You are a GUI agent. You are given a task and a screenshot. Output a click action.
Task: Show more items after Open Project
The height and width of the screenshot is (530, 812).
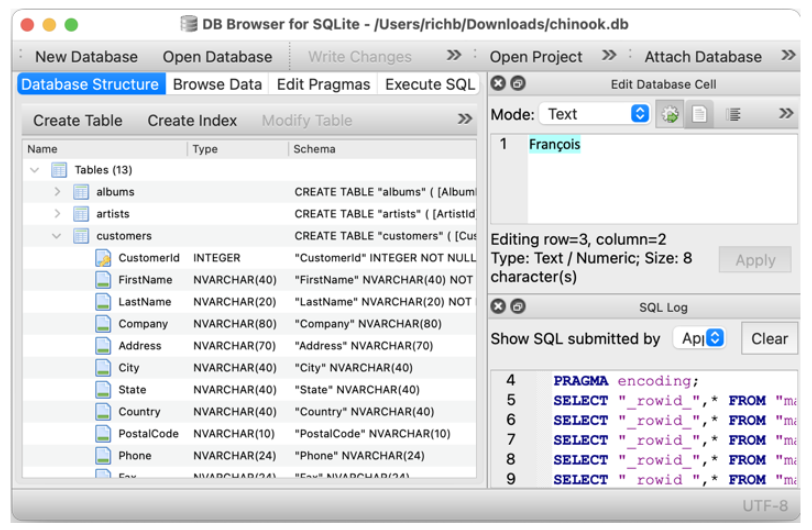click(609, 55)
